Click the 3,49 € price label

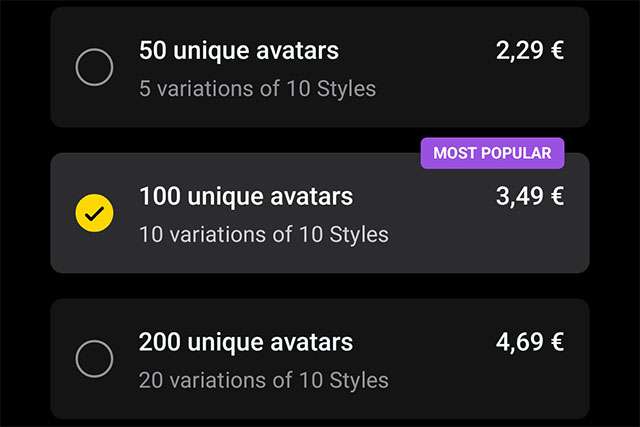coord(529,196)
